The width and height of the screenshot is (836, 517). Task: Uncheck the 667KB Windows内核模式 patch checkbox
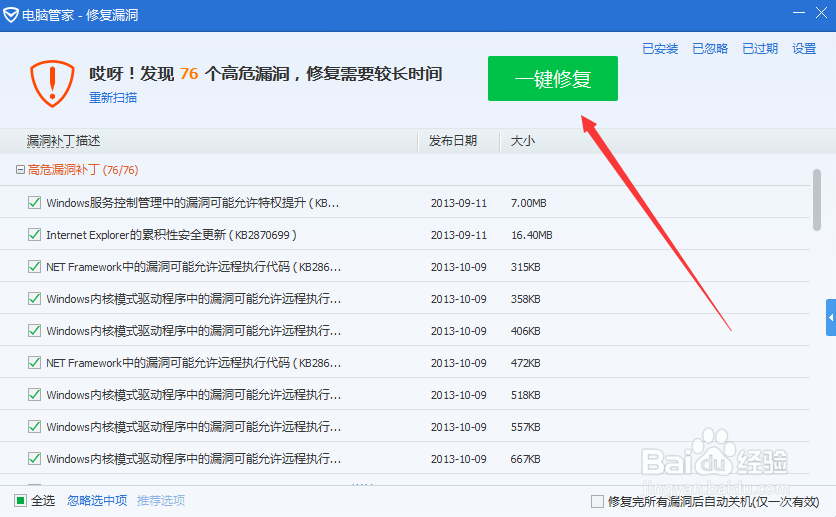coord(34,458)
